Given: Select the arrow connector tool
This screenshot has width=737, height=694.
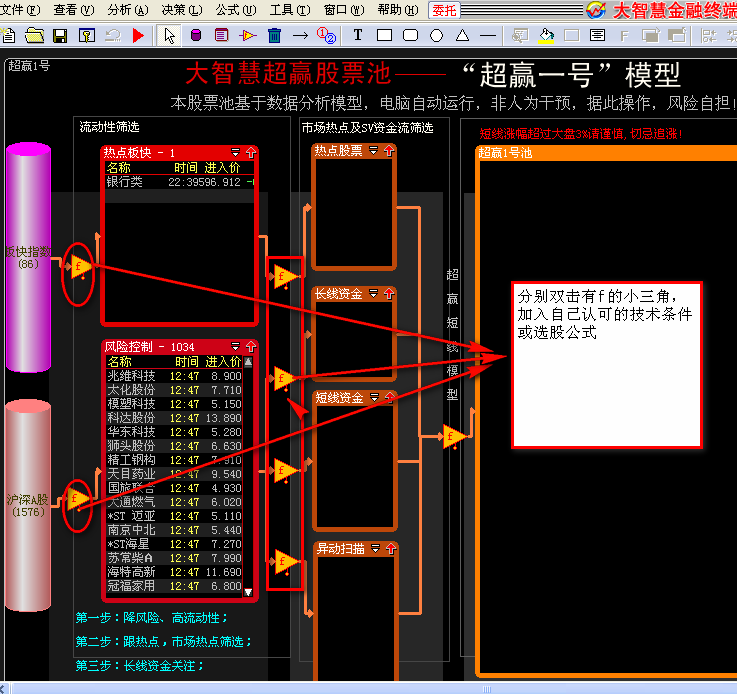Looking at the screenshot, I should point(300,35).
